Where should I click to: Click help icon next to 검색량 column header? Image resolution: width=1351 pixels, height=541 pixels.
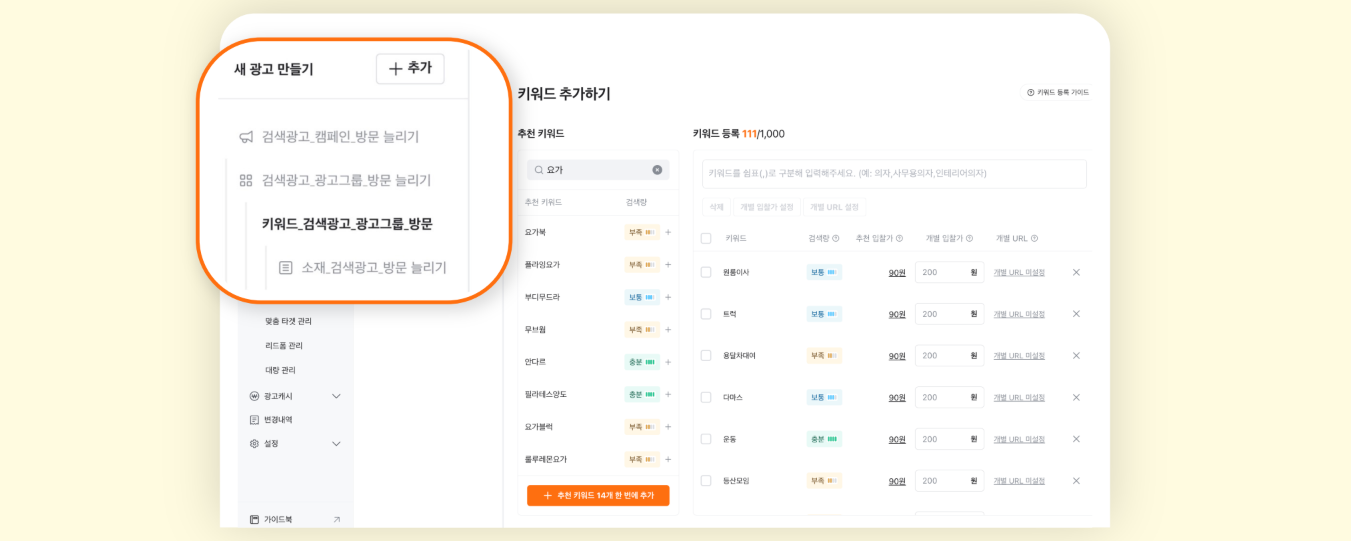(836, 238)
